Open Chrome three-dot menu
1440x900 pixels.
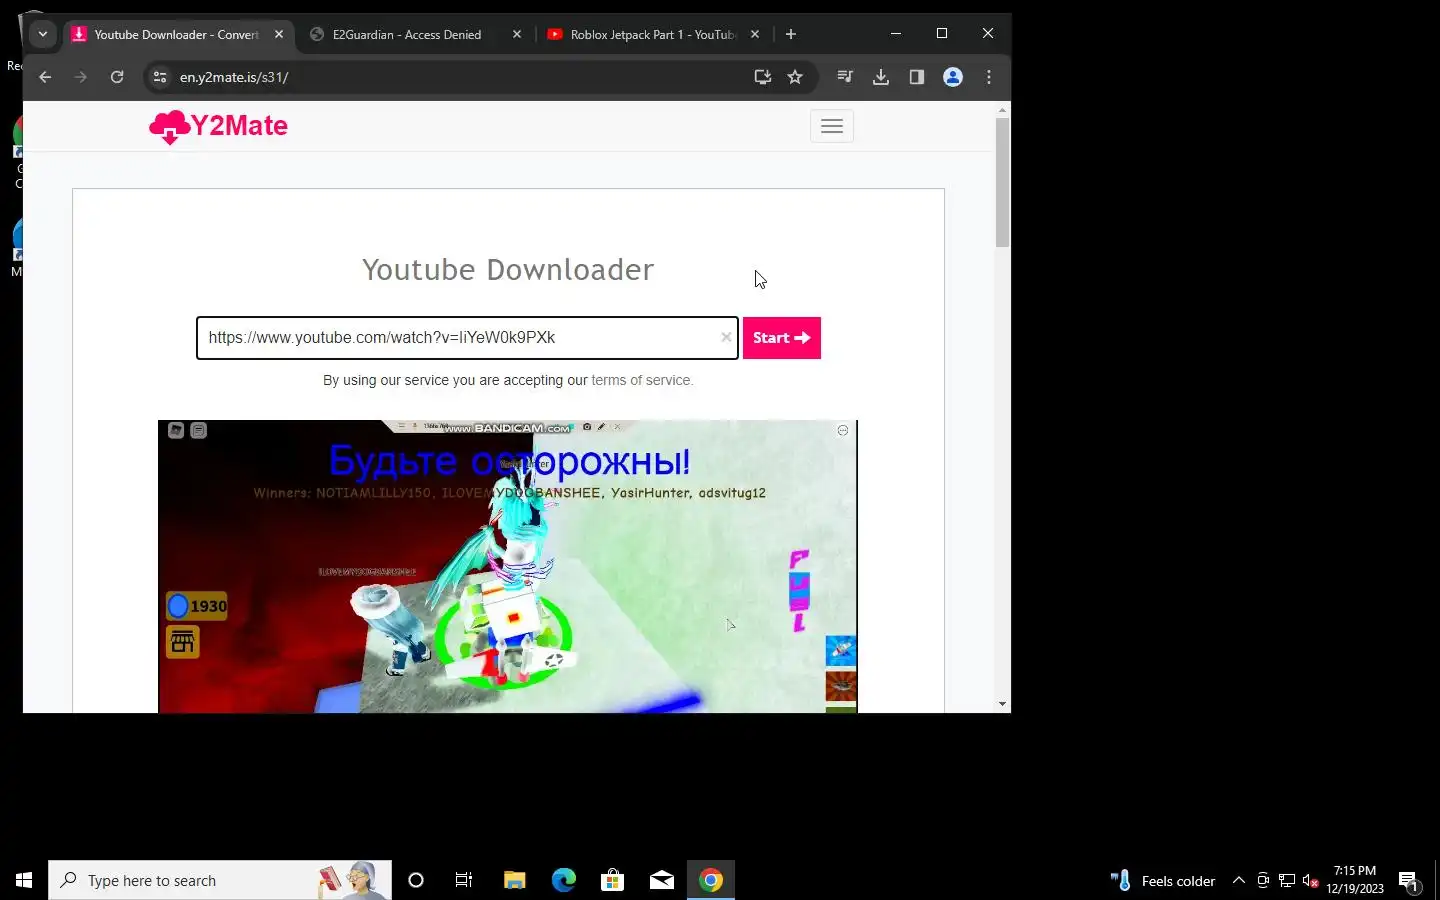coord(989,77)
